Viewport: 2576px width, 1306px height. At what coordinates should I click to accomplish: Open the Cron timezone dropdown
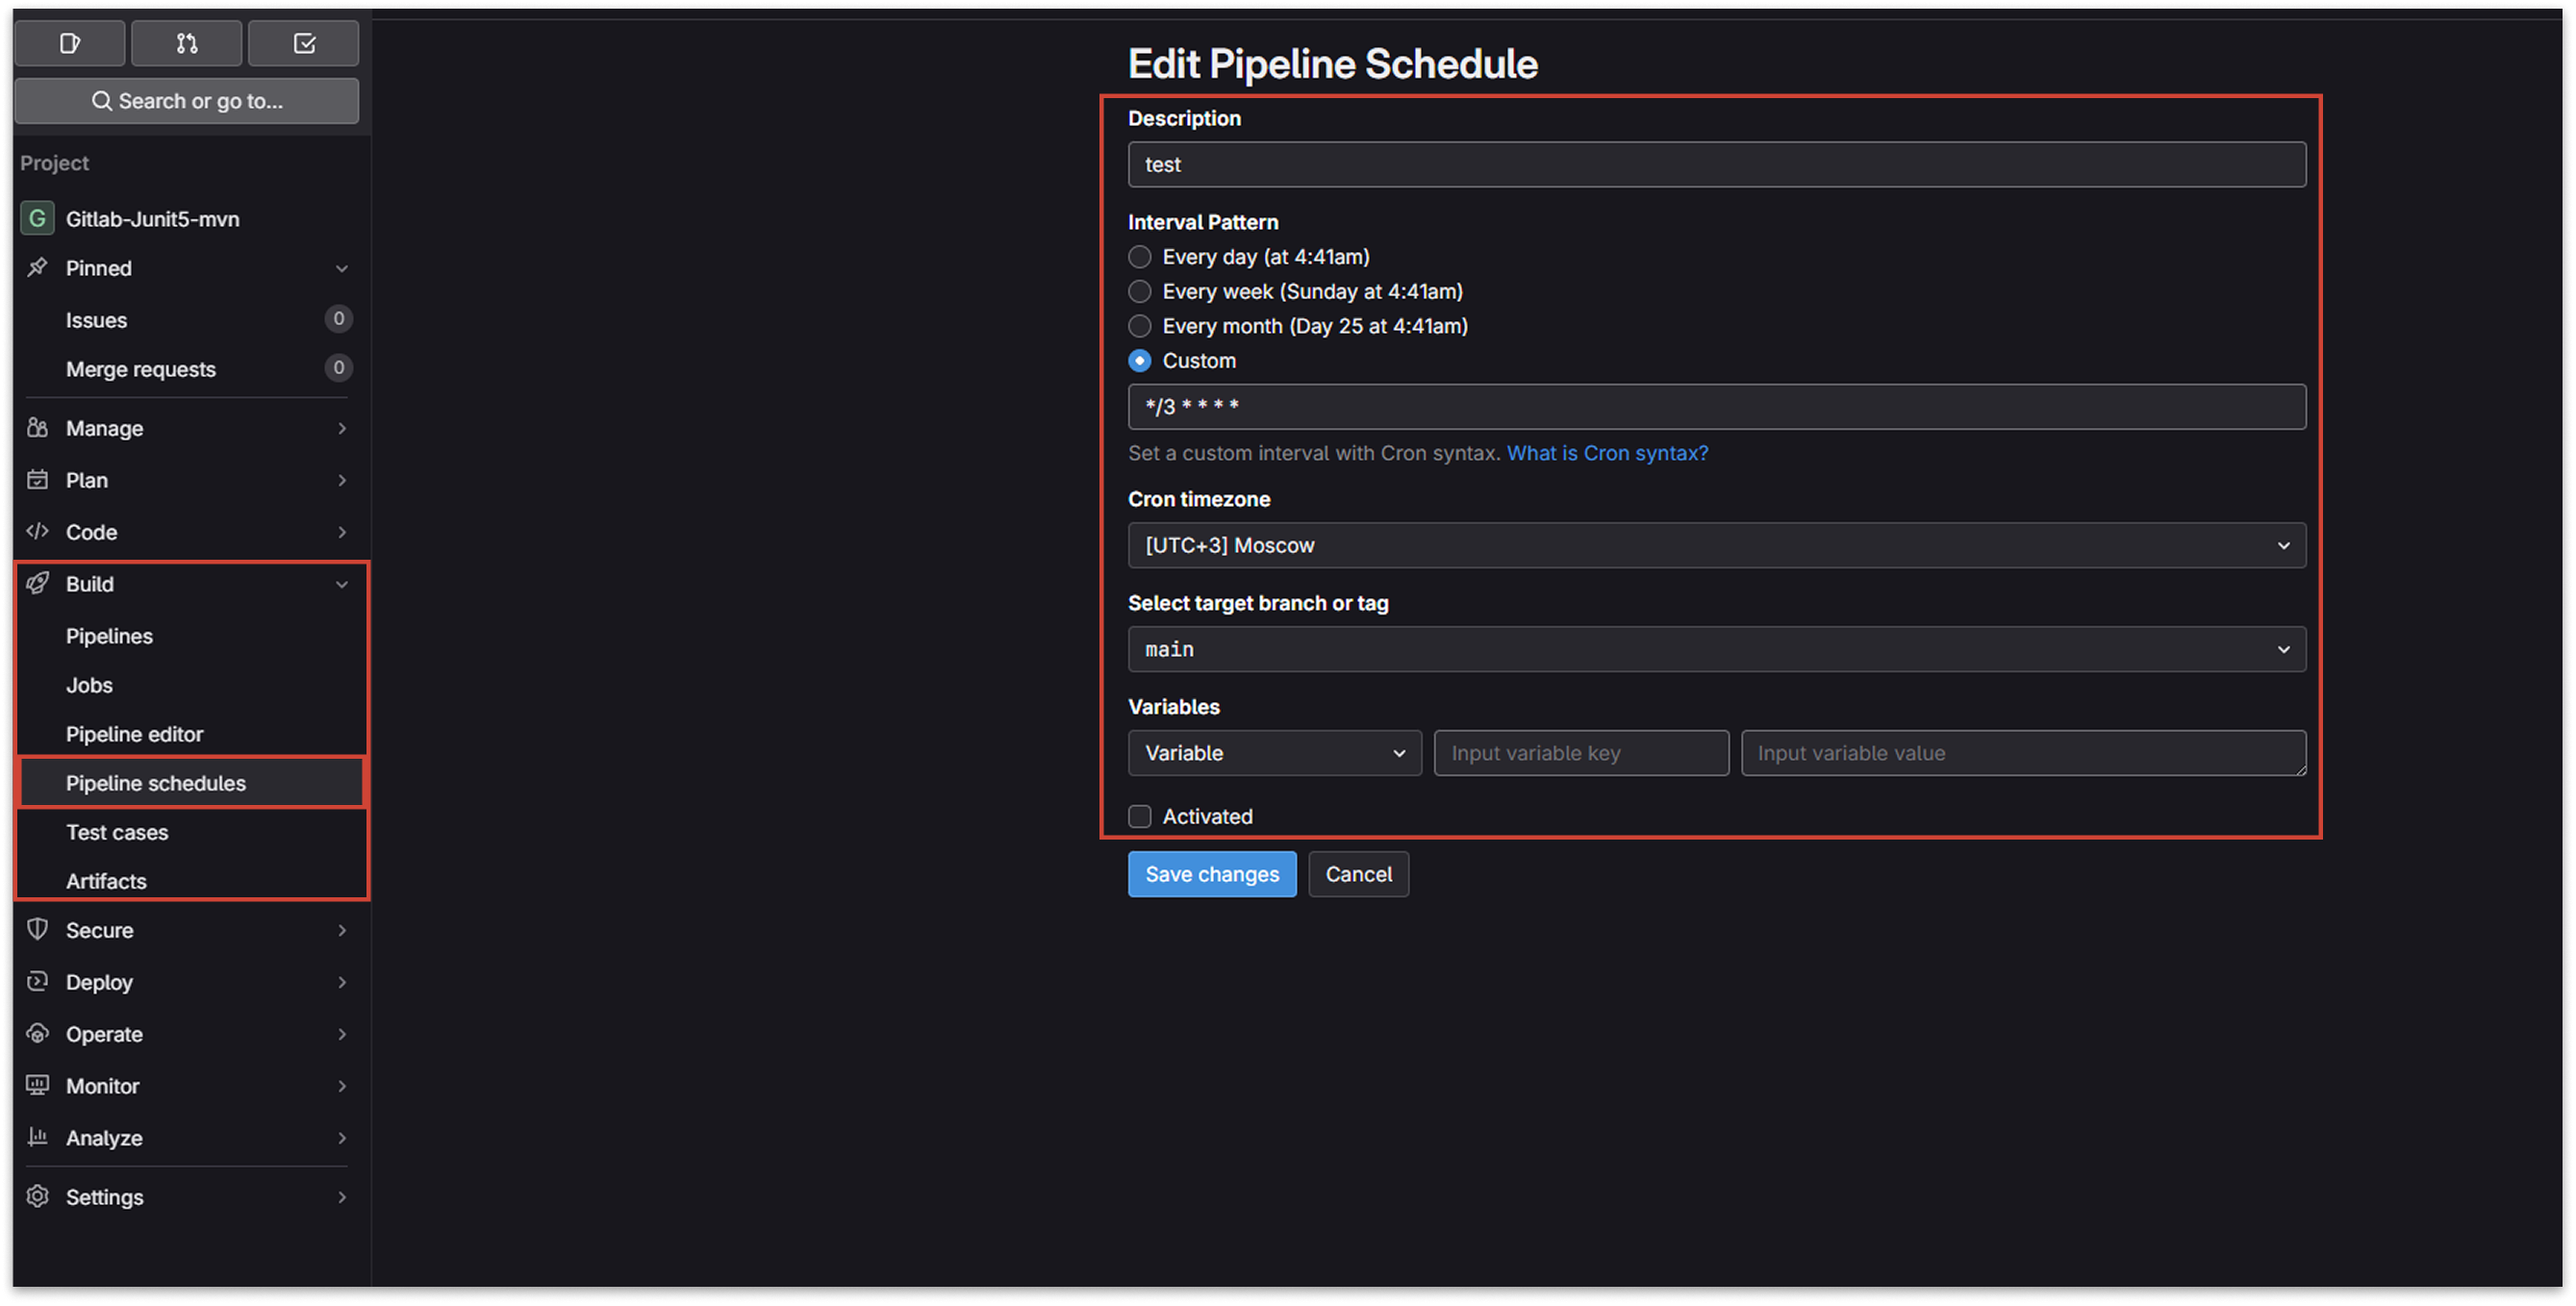click(x=1716, y=545)
